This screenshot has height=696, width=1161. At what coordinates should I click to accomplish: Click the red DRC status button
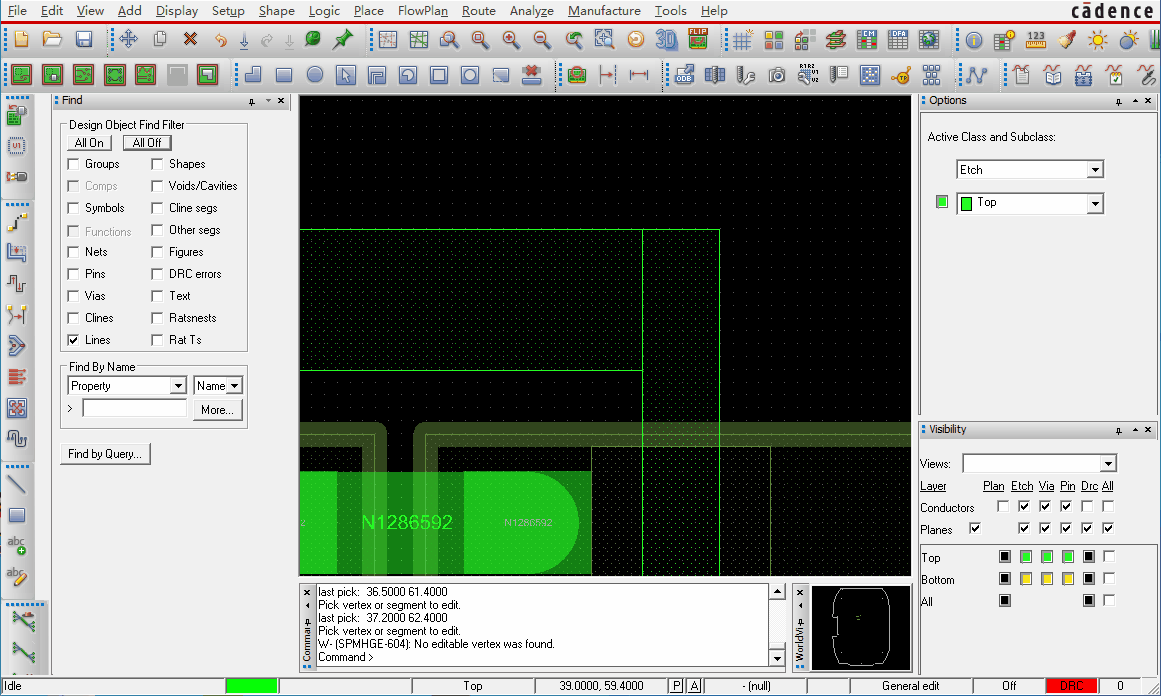pyautogui.click(x=1071, y=686)
